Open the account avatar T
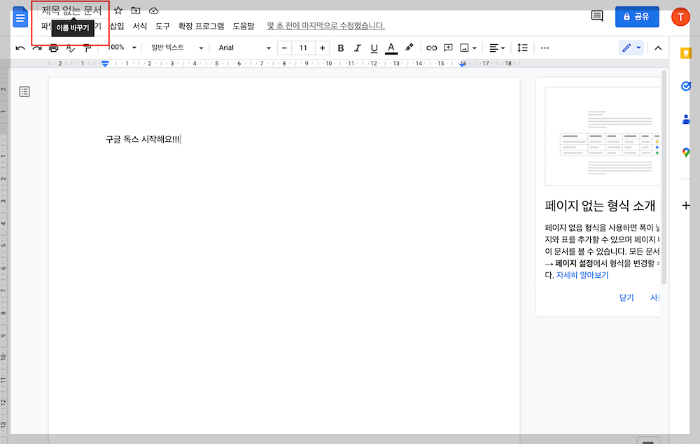The image size is (700, 444). (680, 17)
